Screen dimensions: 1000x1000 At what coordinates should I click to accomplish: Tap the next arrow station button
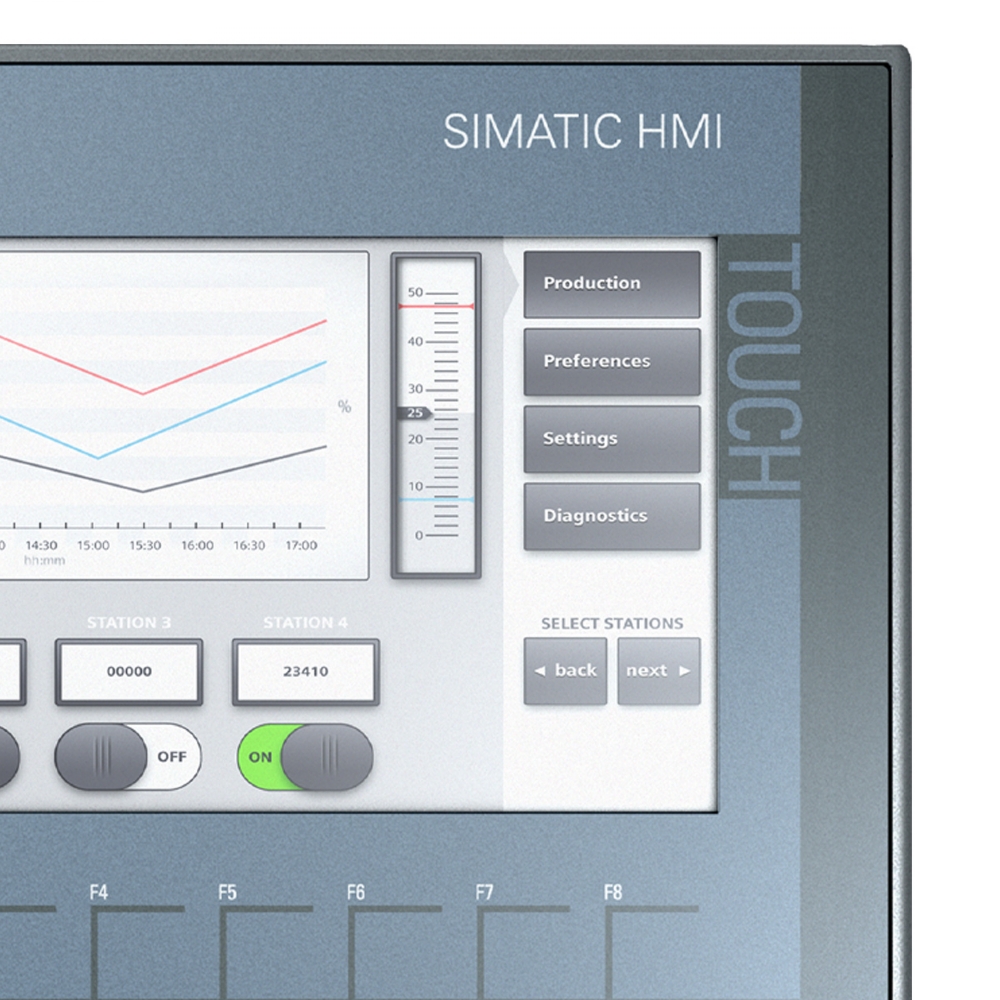click(x=658, y=671)
